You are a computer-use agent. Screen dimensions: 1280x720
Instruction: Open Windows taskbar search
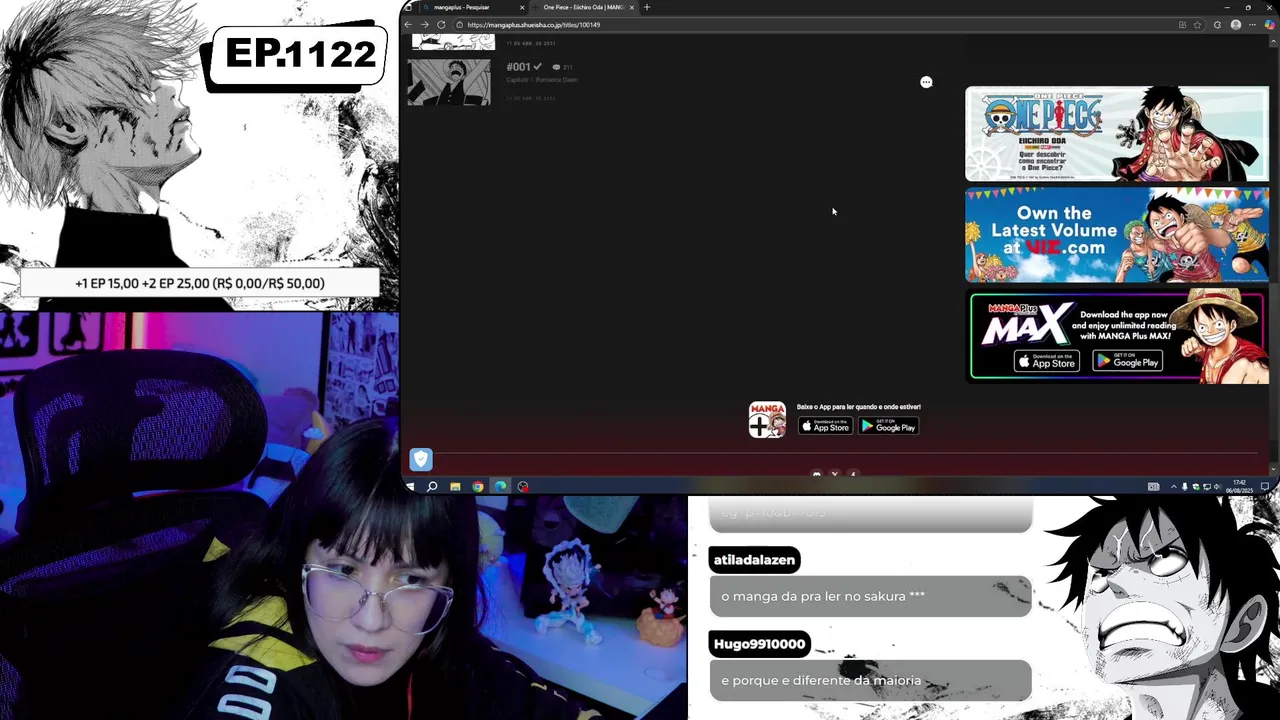(432, 487)
